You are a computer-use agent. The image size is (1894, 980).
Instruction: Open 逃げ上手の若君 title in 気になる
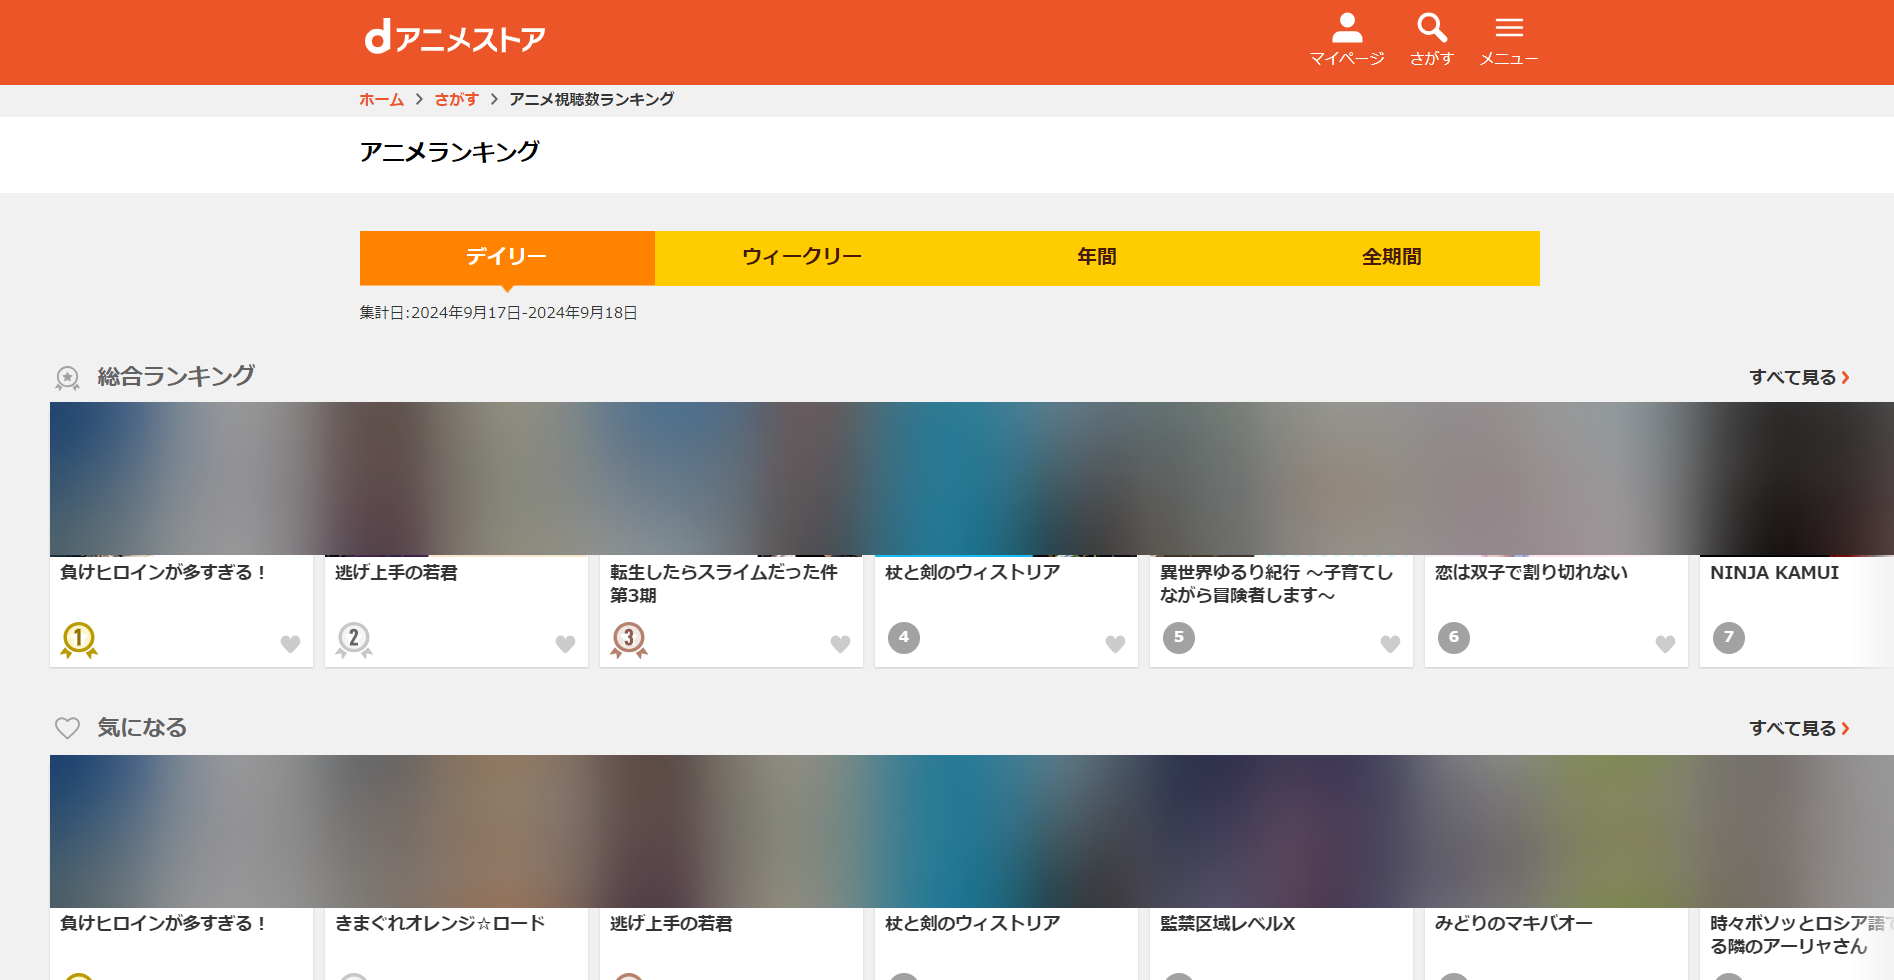pos(671,923)
